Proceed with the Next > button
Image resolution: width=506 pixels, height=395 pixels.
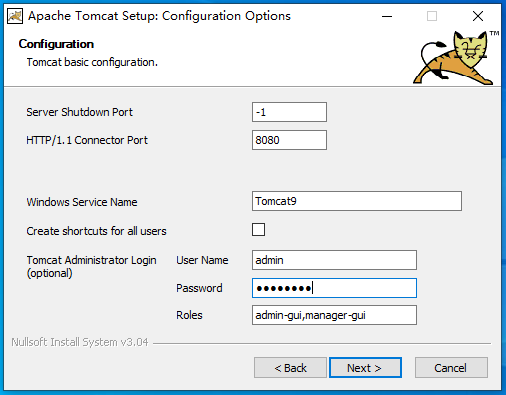pos(365,368)
